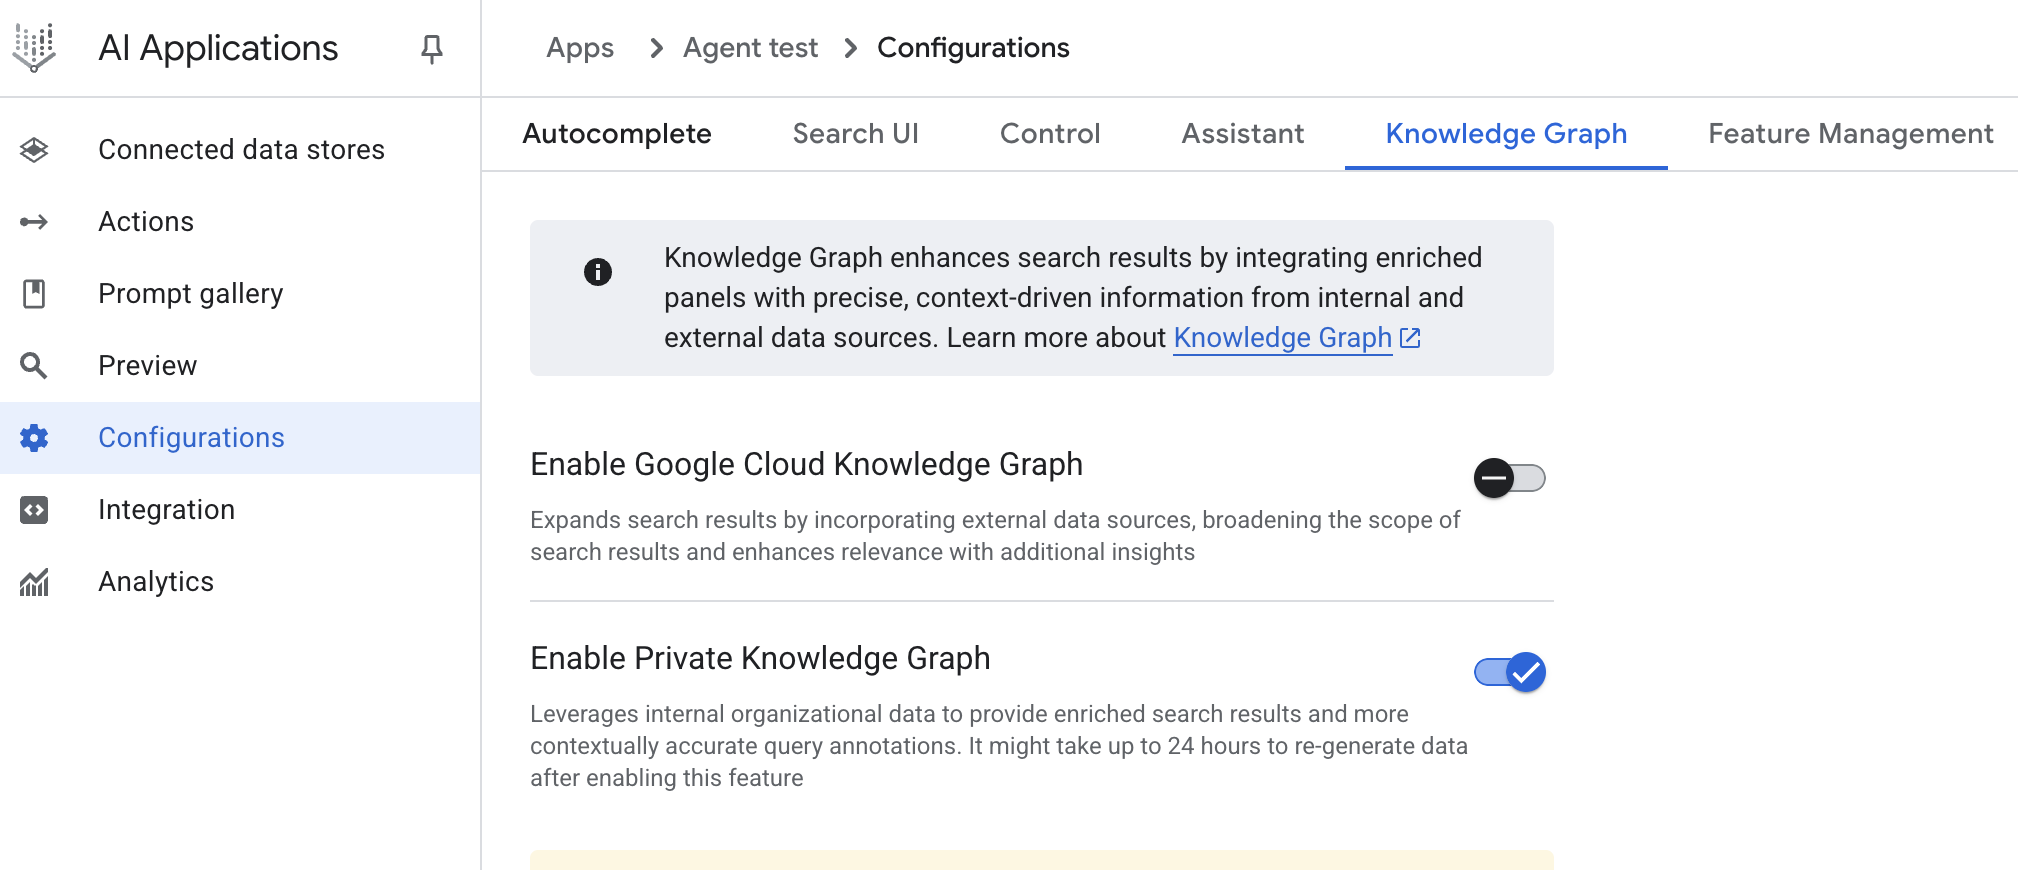The height and width of the screenshot is (870, 2018).
Task: Click the Prompt gallery bookmark icon
Action: 34,294
